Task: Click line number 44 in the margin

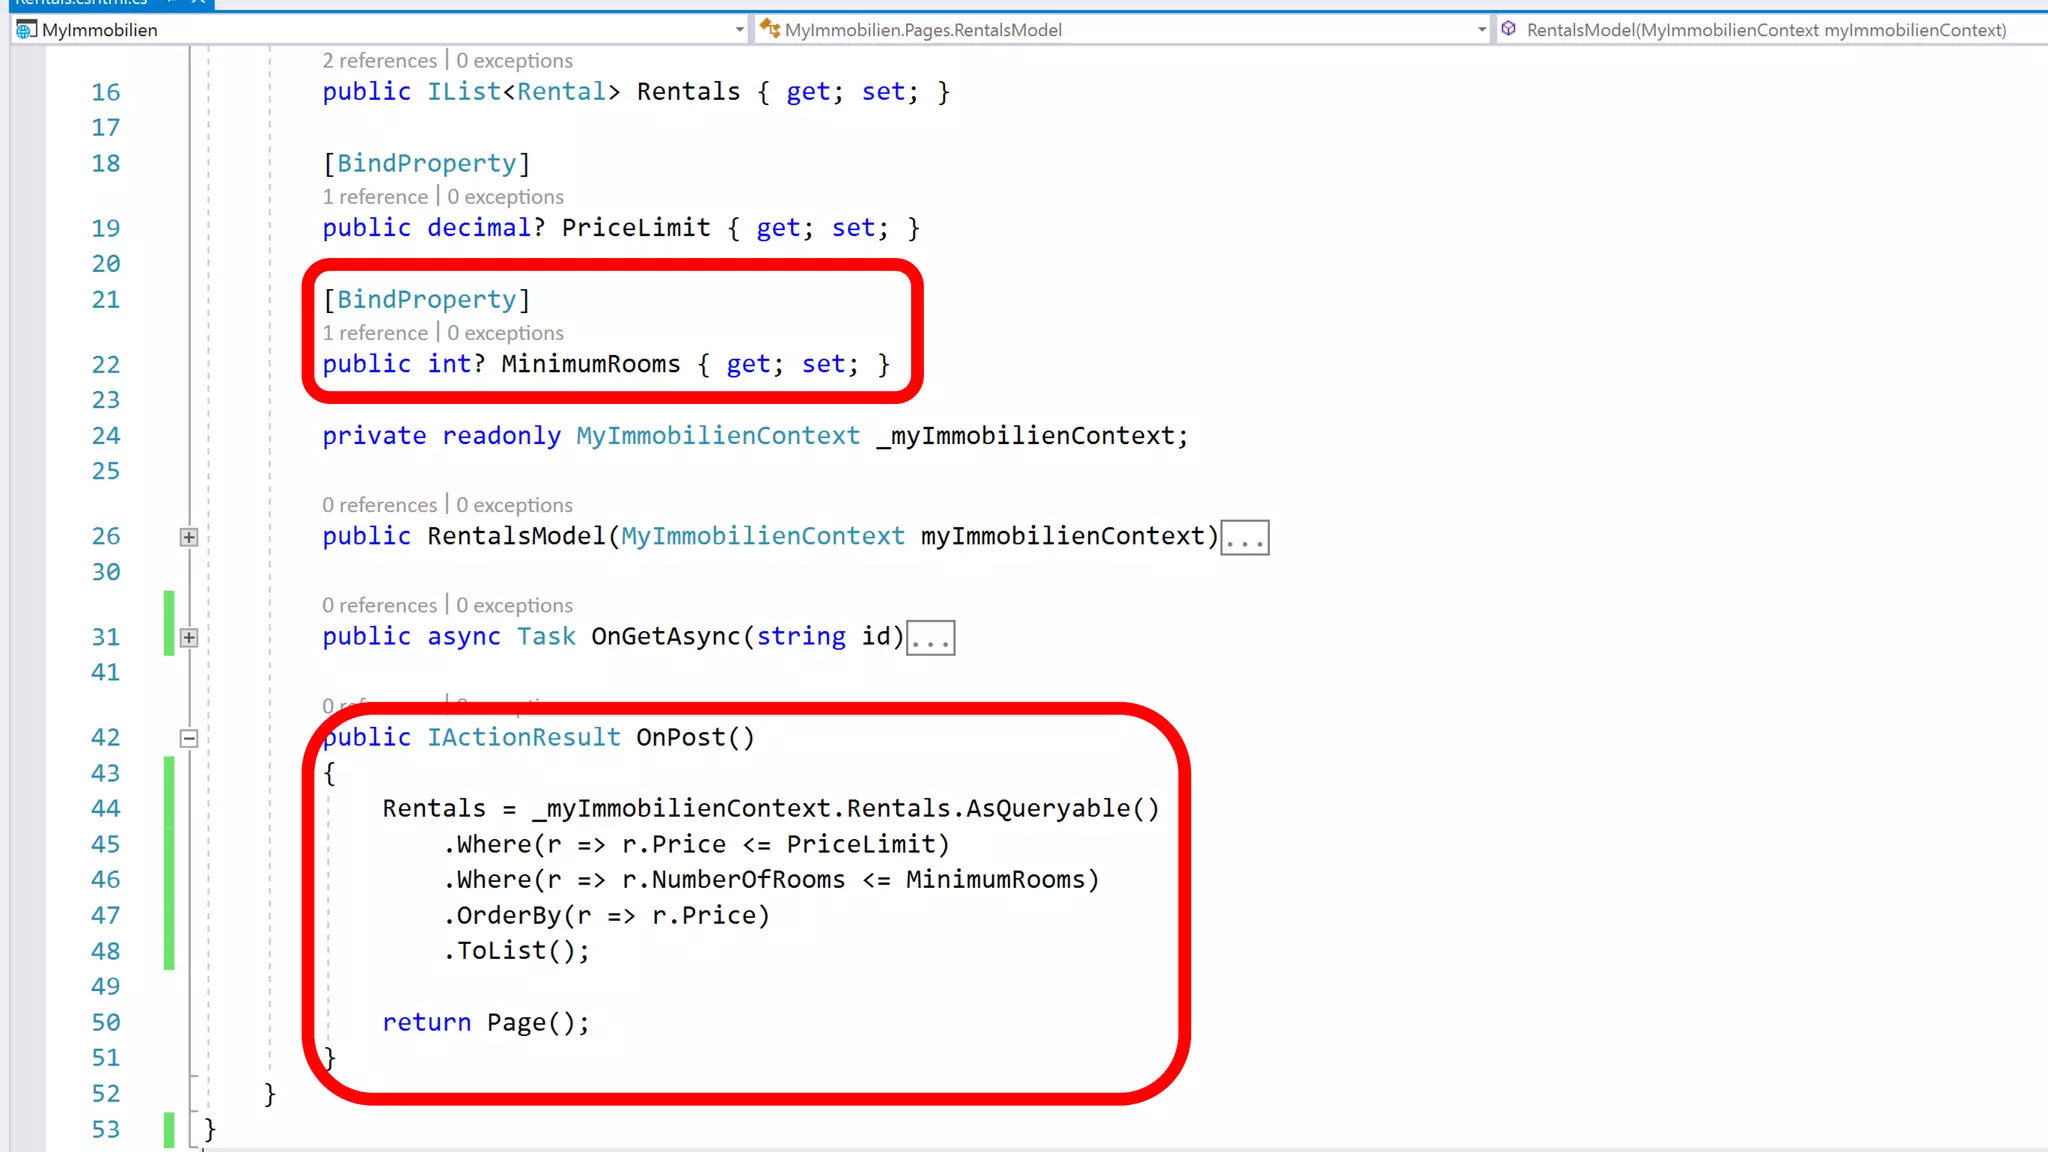Action: click(105, 808)
